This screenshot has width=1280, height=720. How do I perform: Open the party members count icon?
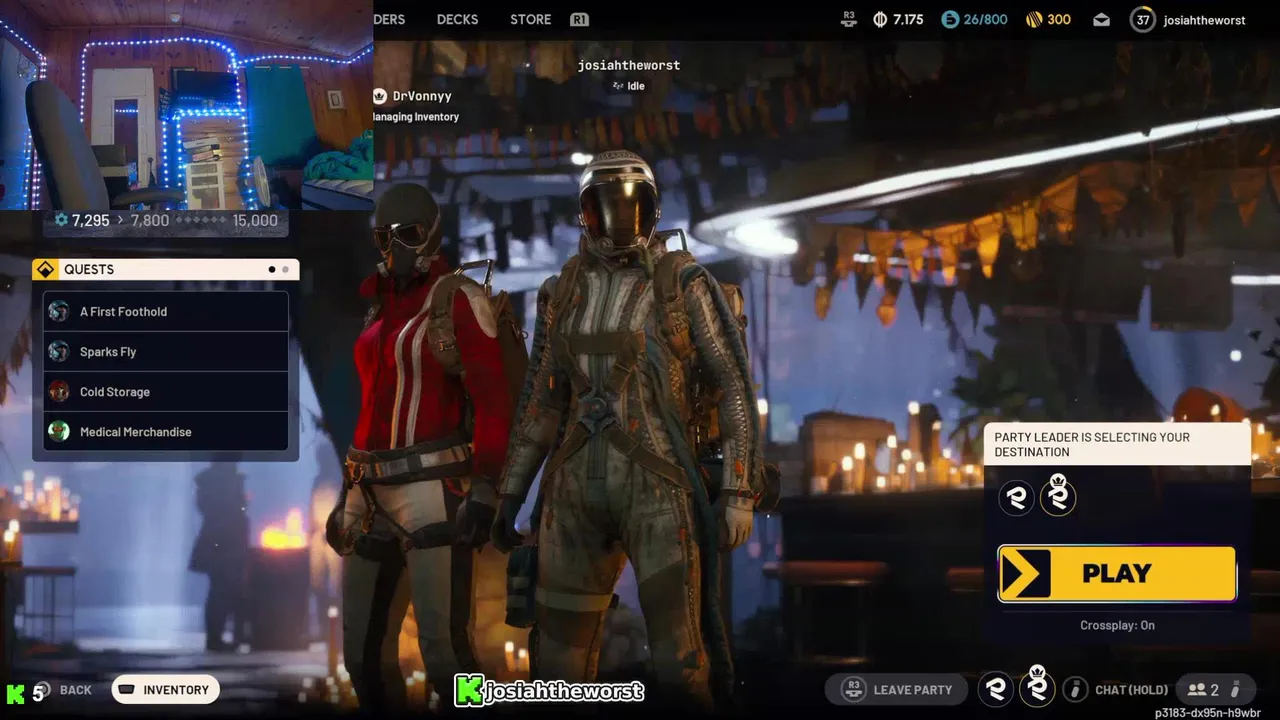[1197, 689]
